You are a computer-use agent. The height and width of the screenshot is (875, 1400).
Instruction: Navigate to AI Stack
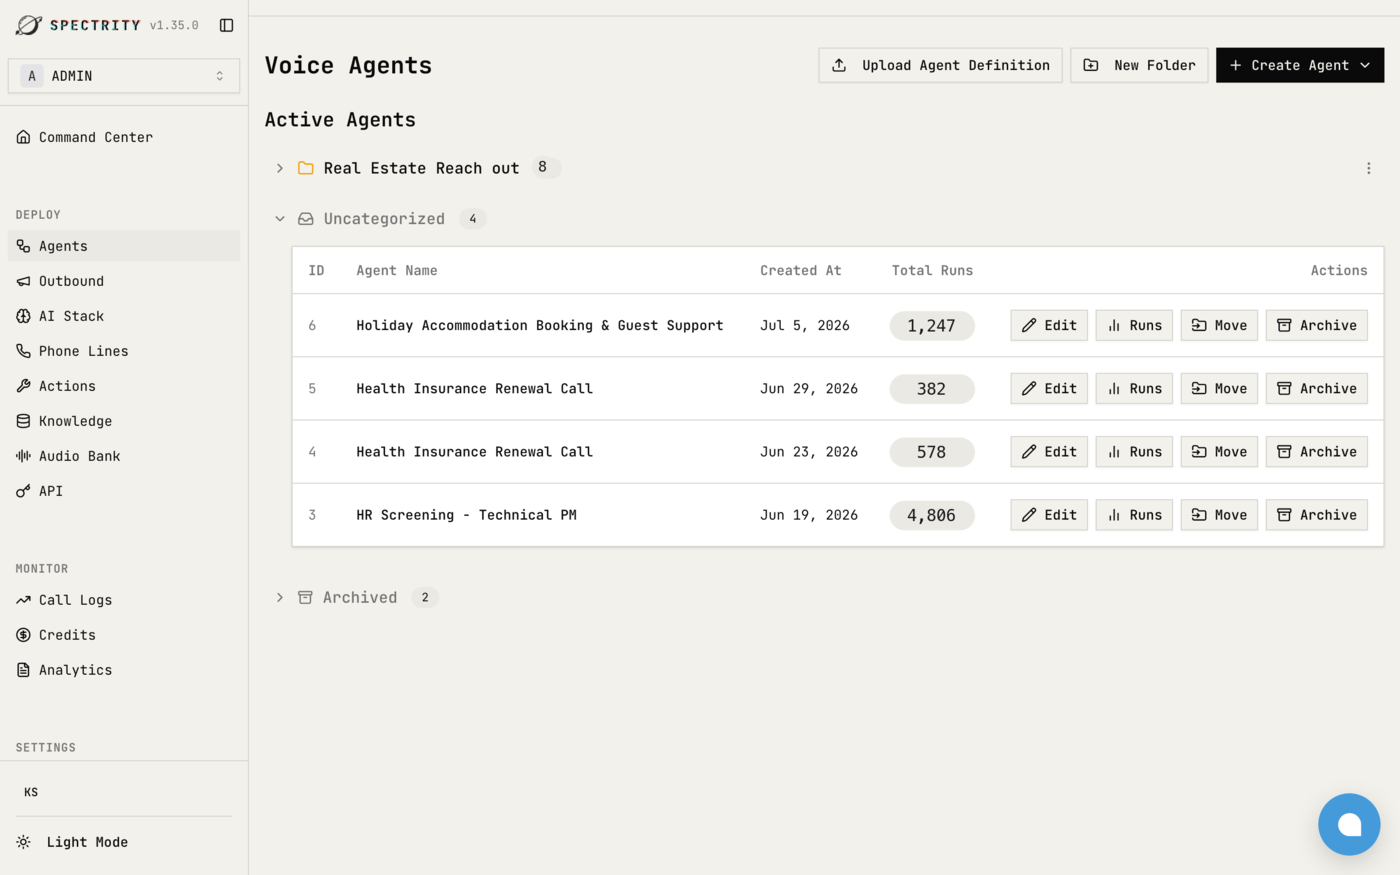click(x=124, y=316)
